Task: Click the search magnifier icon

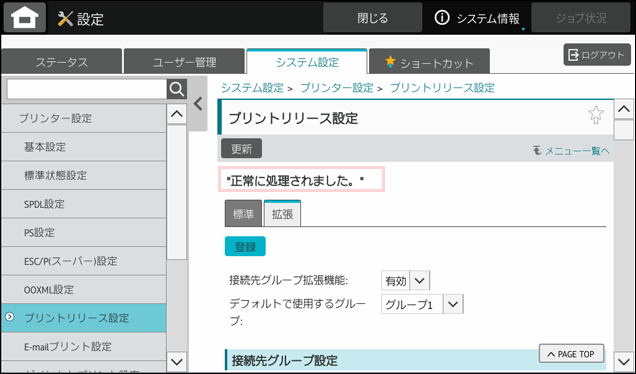Action: (177, 89)
